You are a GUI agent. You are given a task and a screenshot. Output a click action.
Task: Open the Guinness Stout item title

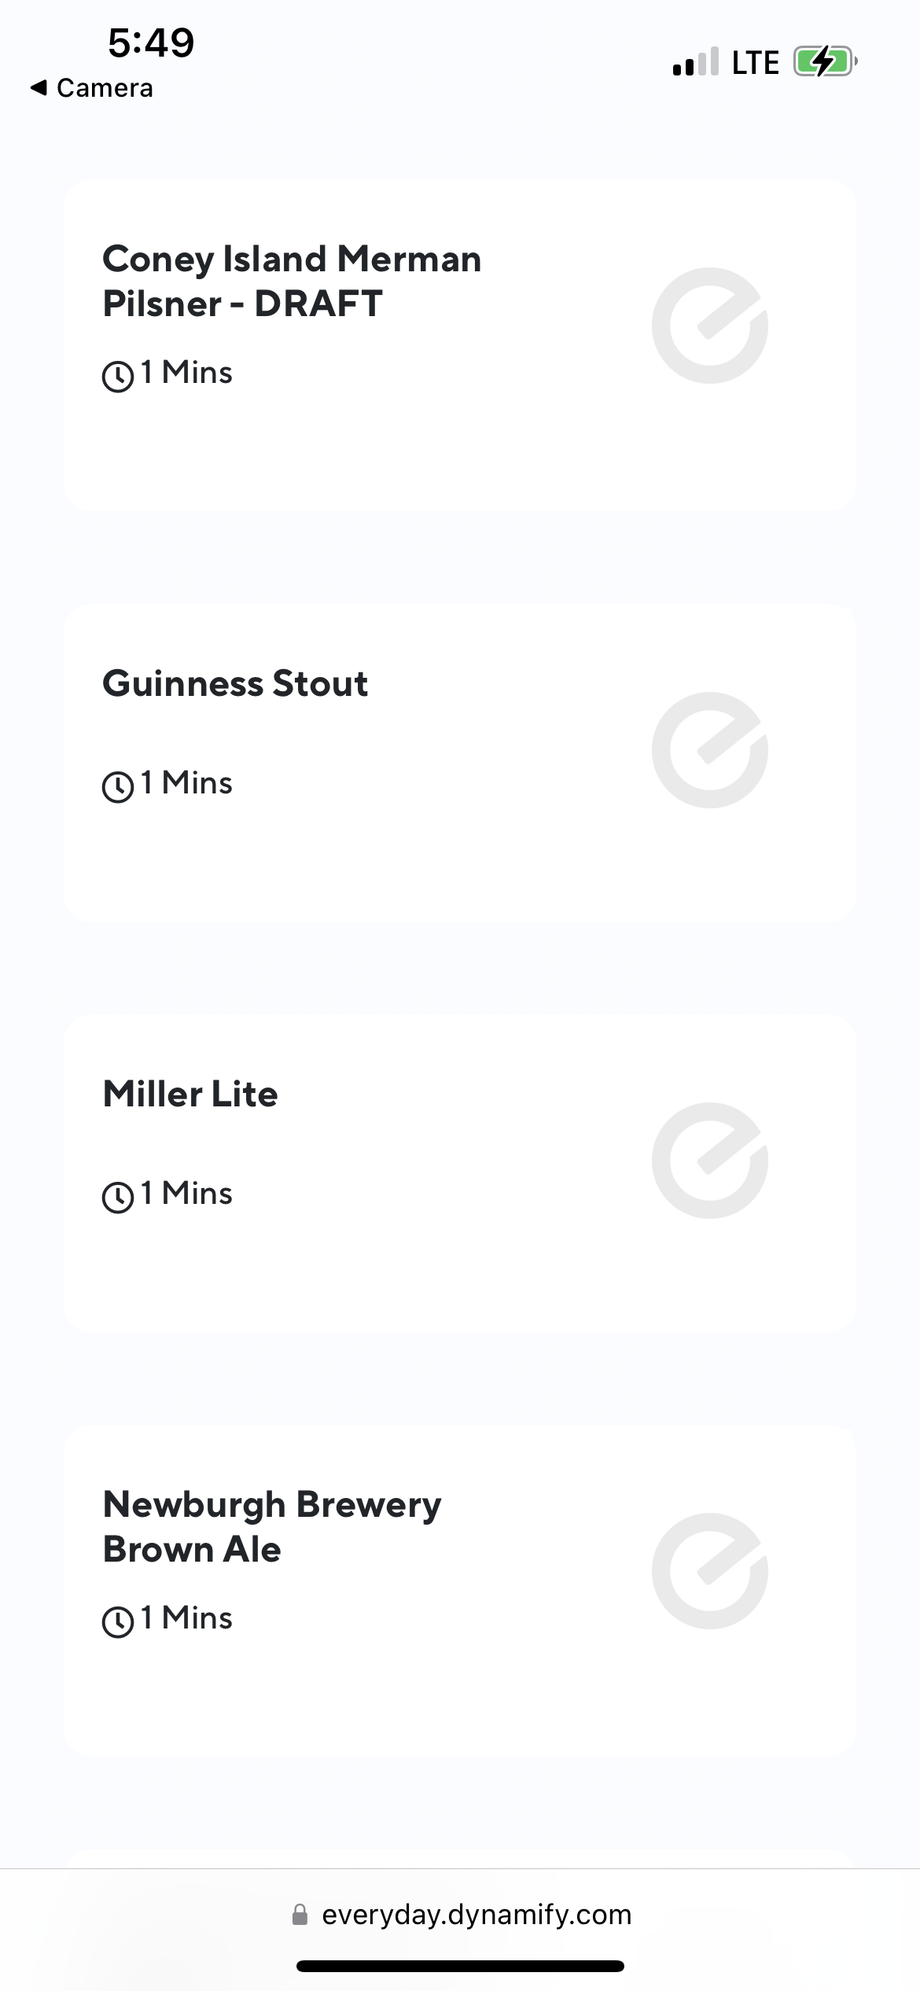pos(235,684)
